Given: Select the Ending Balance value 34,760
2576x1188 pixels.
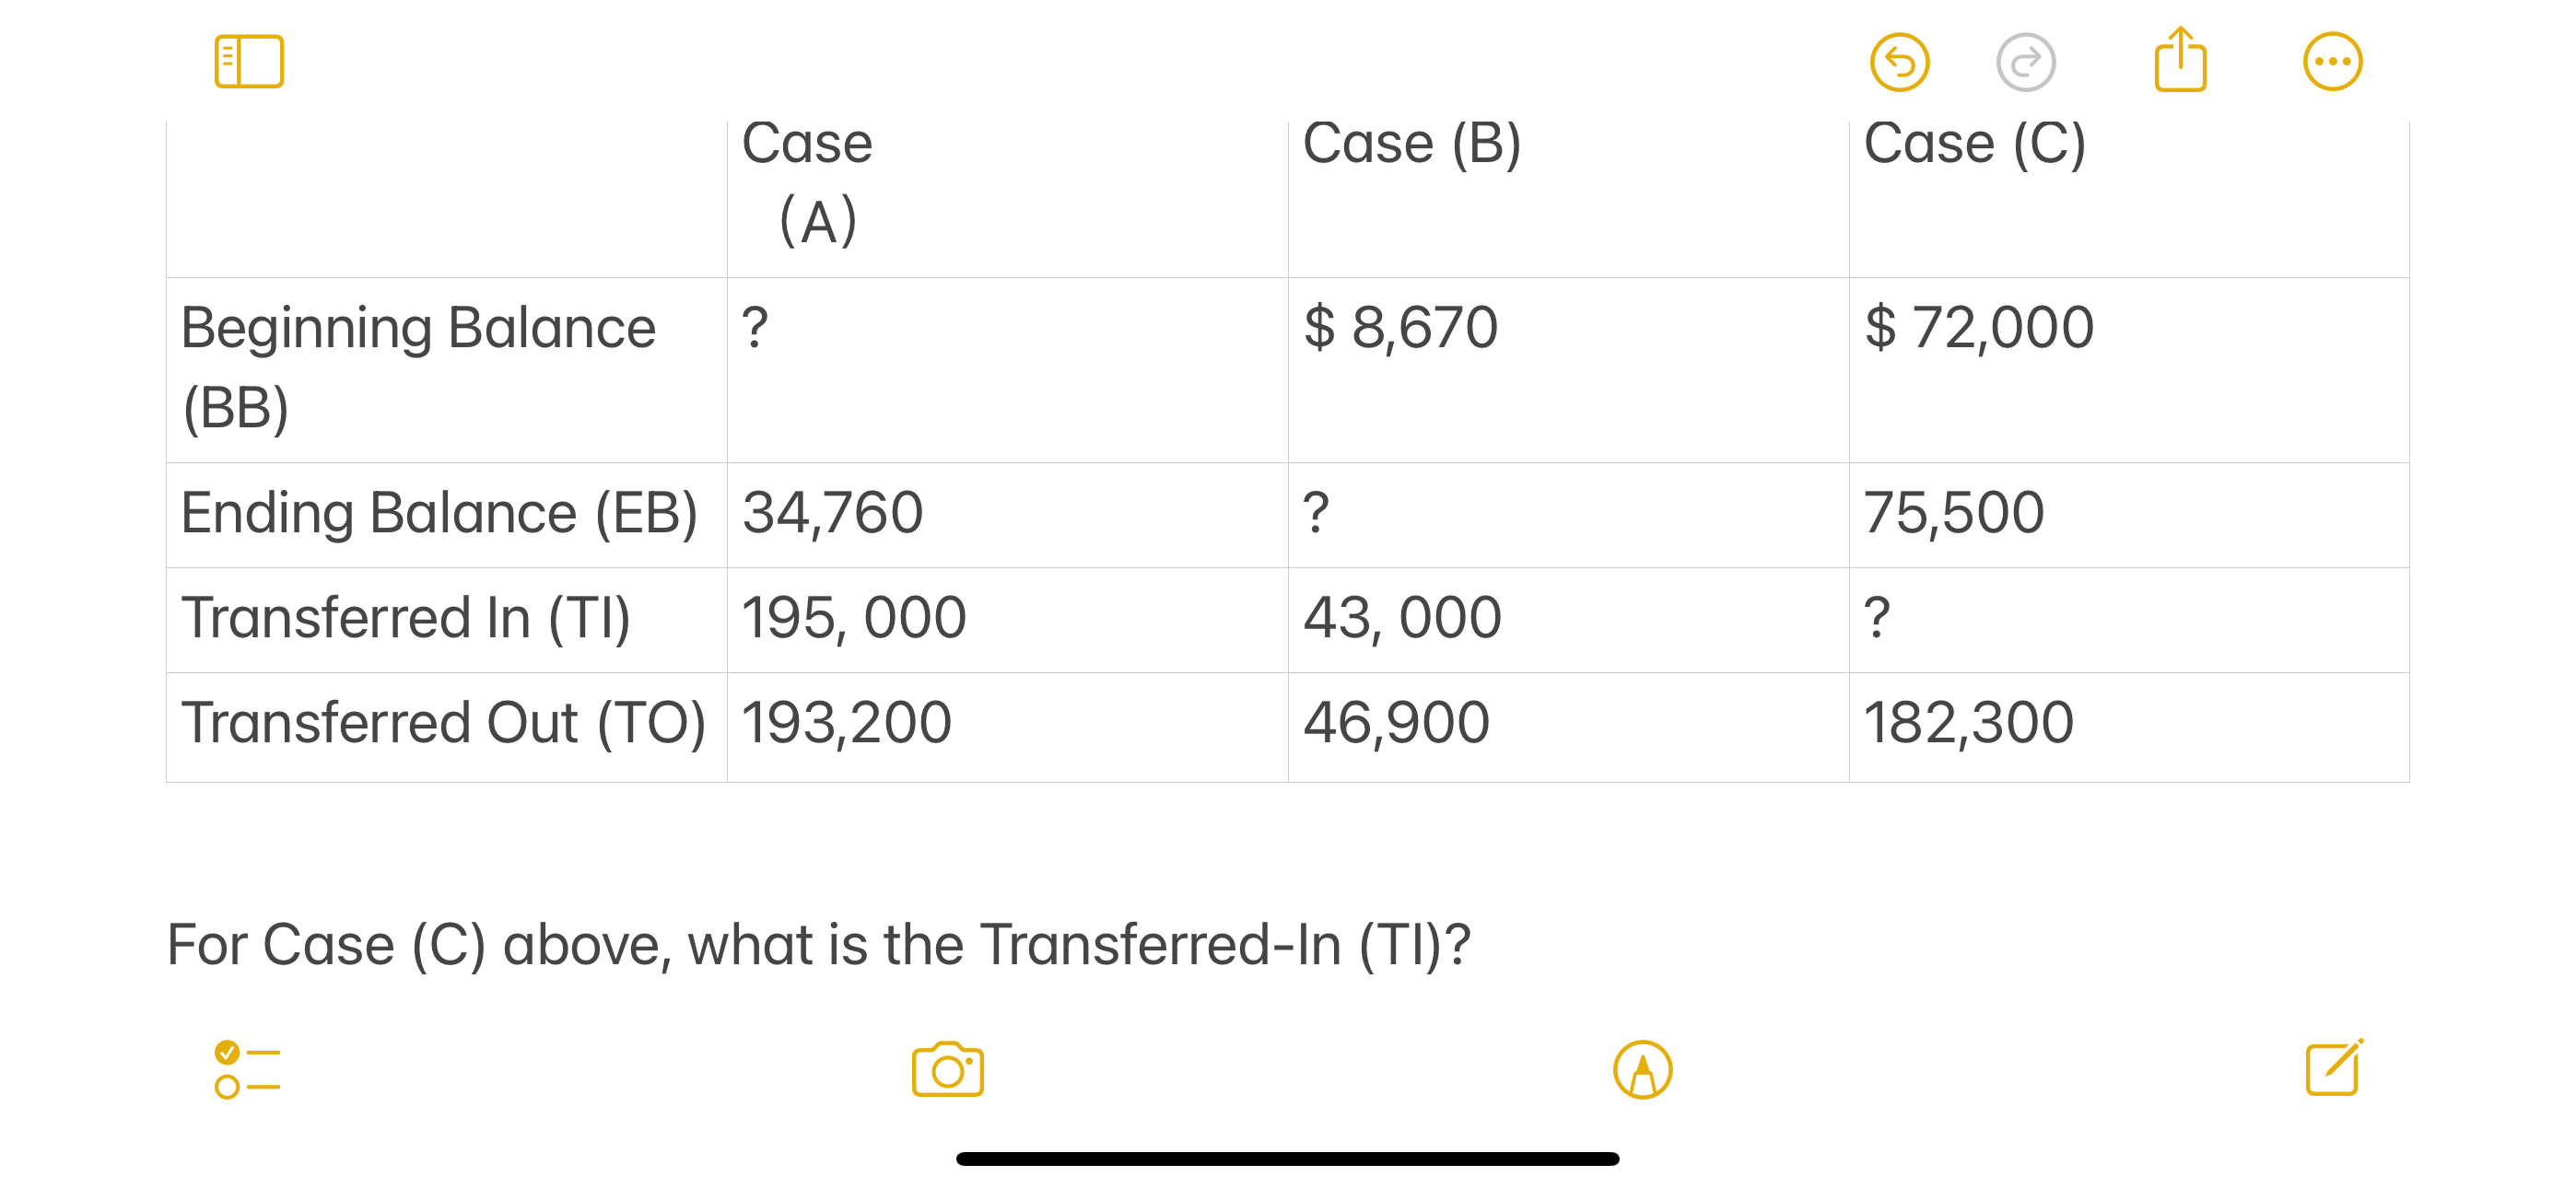Looking at the screenshot, I should pyautogui.click(x=831, y=512).
